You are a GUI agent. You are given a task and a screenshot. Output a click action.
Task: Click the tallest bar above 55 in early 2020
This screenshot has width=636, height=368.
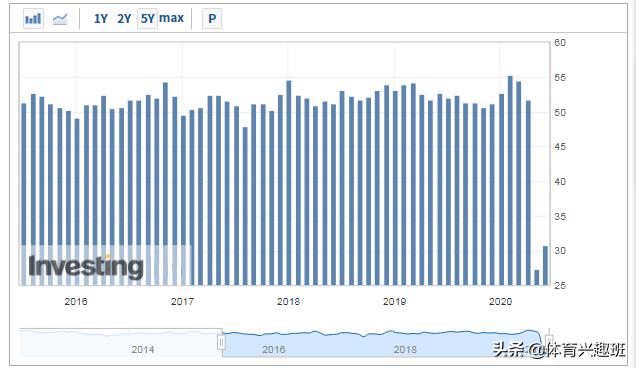point(510,181)
